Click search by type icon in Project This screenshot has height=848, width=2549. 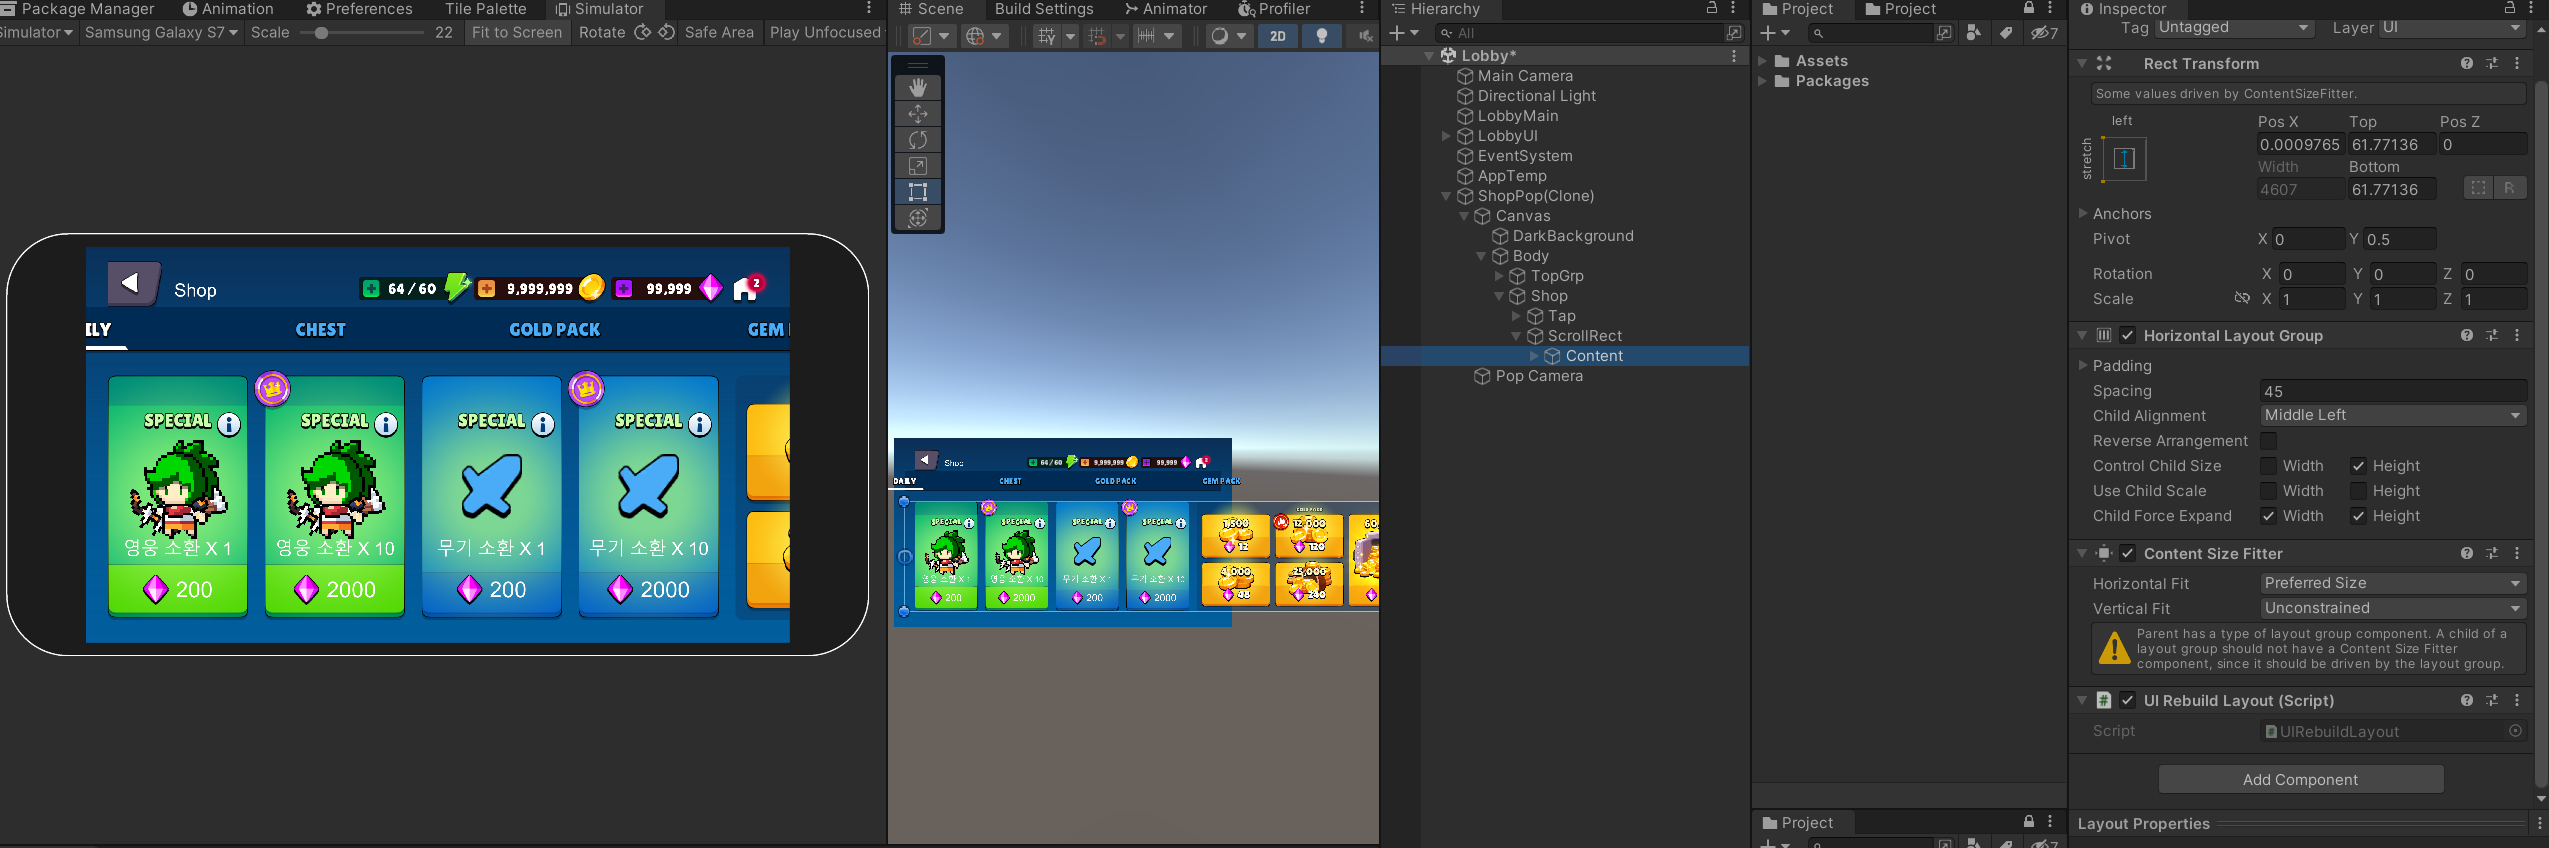[x=1974, y=33]
